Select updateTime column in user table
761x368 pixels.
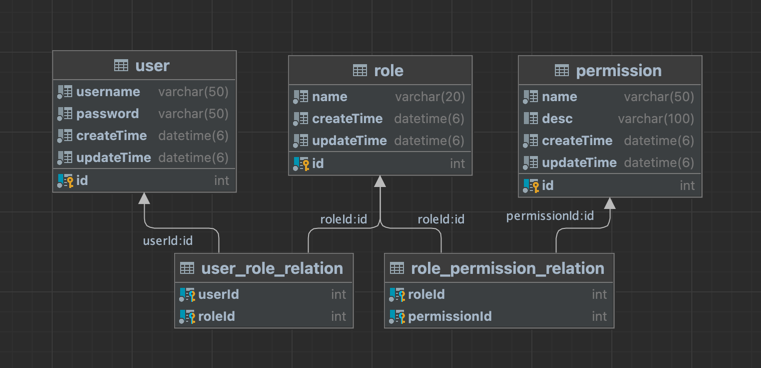[x=145, y=158]
